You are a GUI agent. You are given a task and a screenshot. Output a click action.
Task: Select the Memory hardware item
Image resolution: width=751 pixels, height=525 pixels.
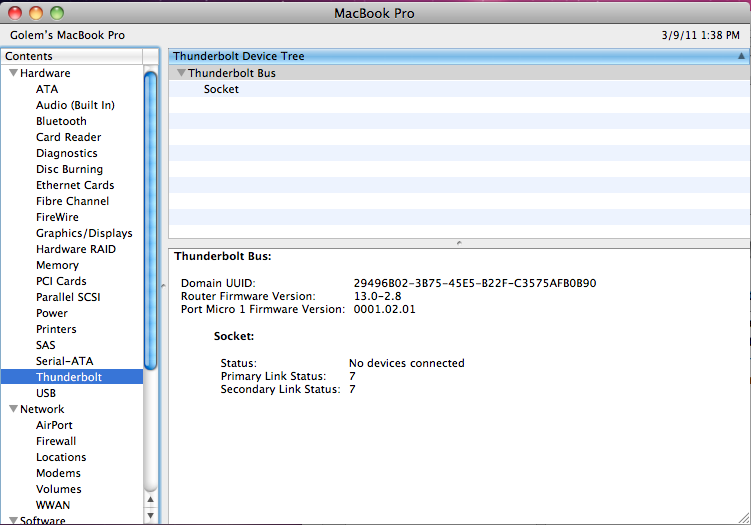[57, 265]
